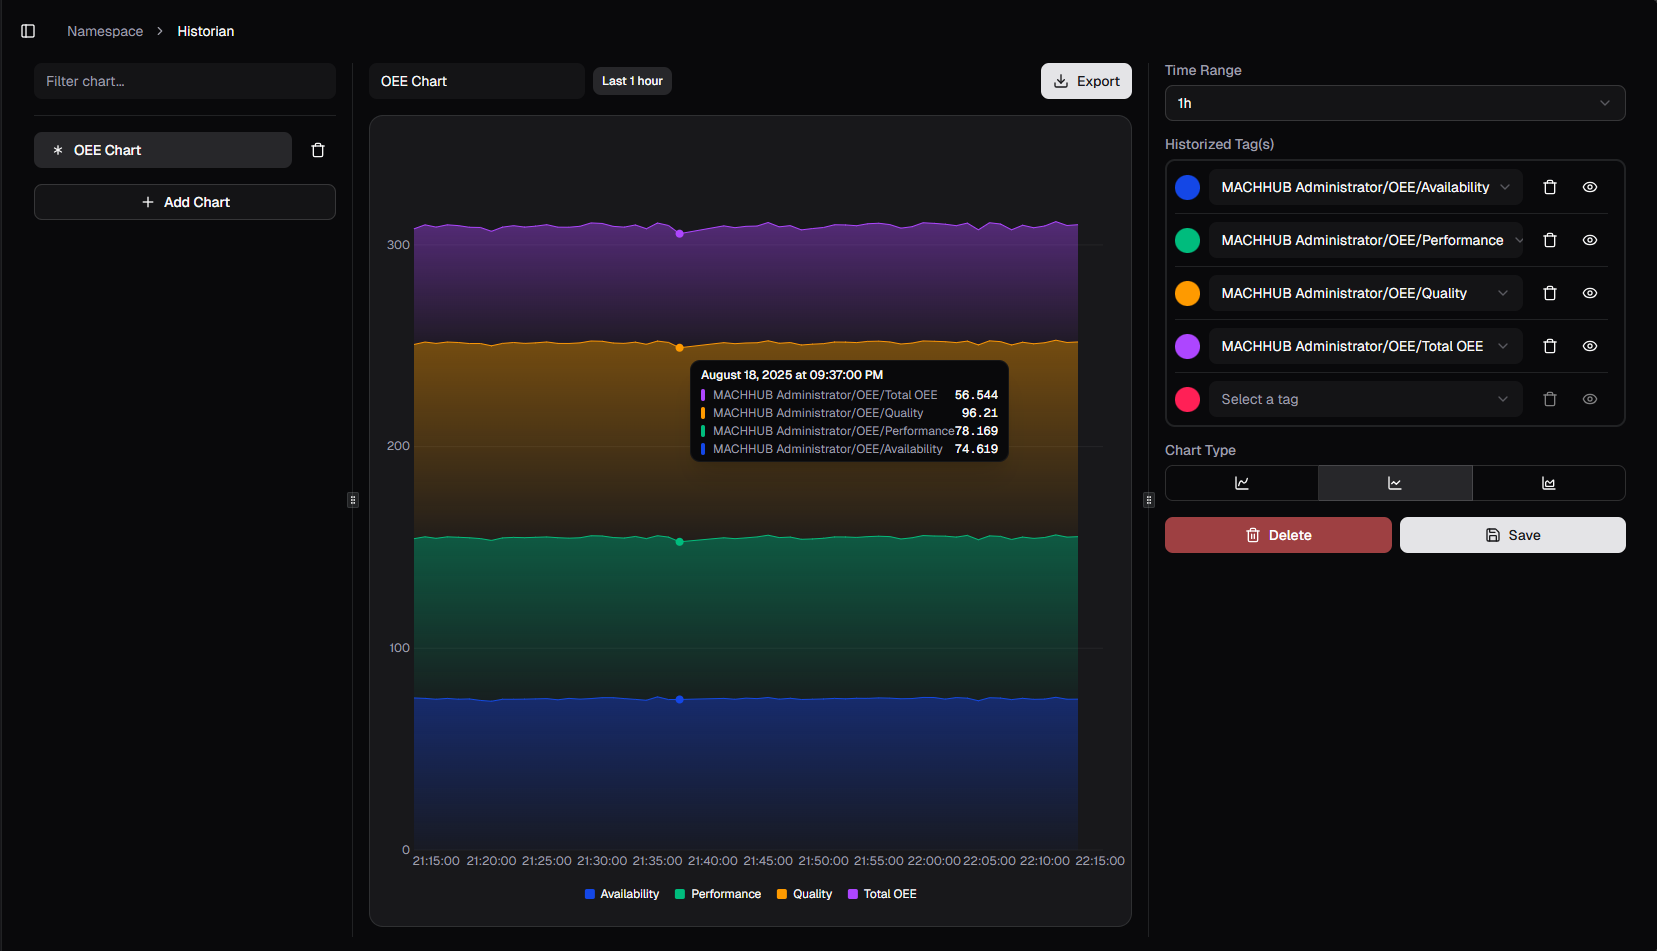Save the chart configuration
The height and width of the screenshot is (951, 1657).
point(1513,535)
